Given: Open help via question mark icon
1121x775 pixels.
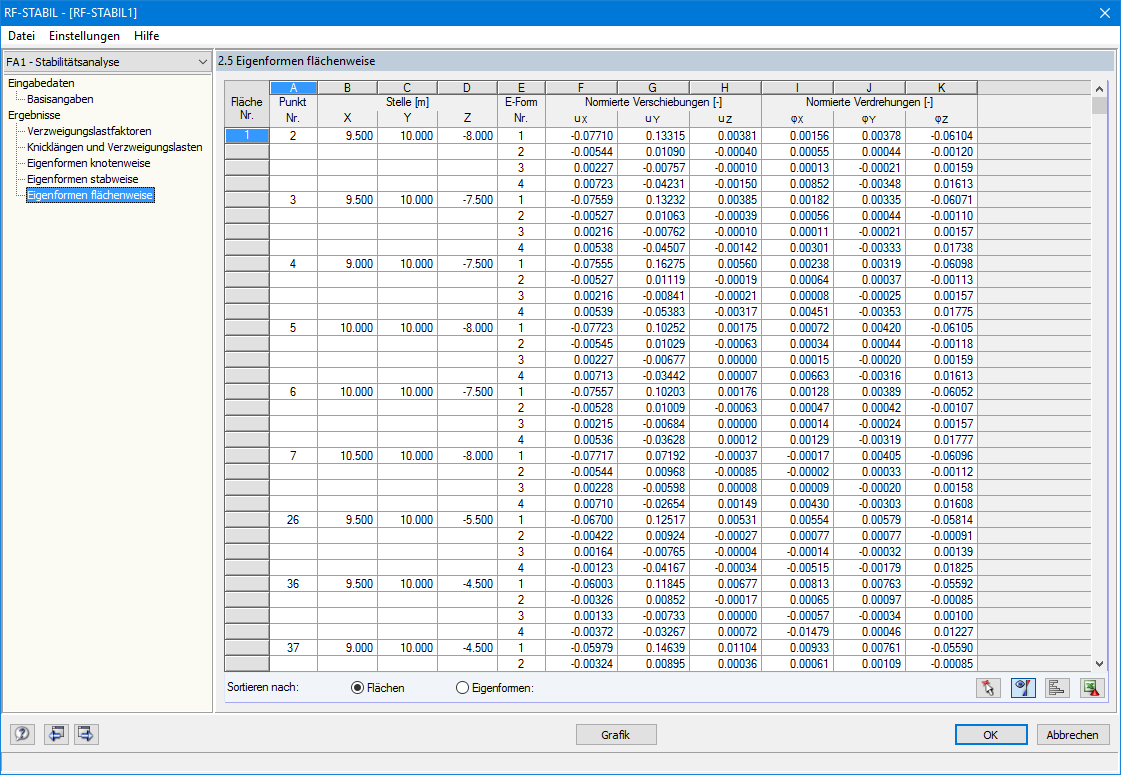Looking at the screenshot, I should coord(22,734).
